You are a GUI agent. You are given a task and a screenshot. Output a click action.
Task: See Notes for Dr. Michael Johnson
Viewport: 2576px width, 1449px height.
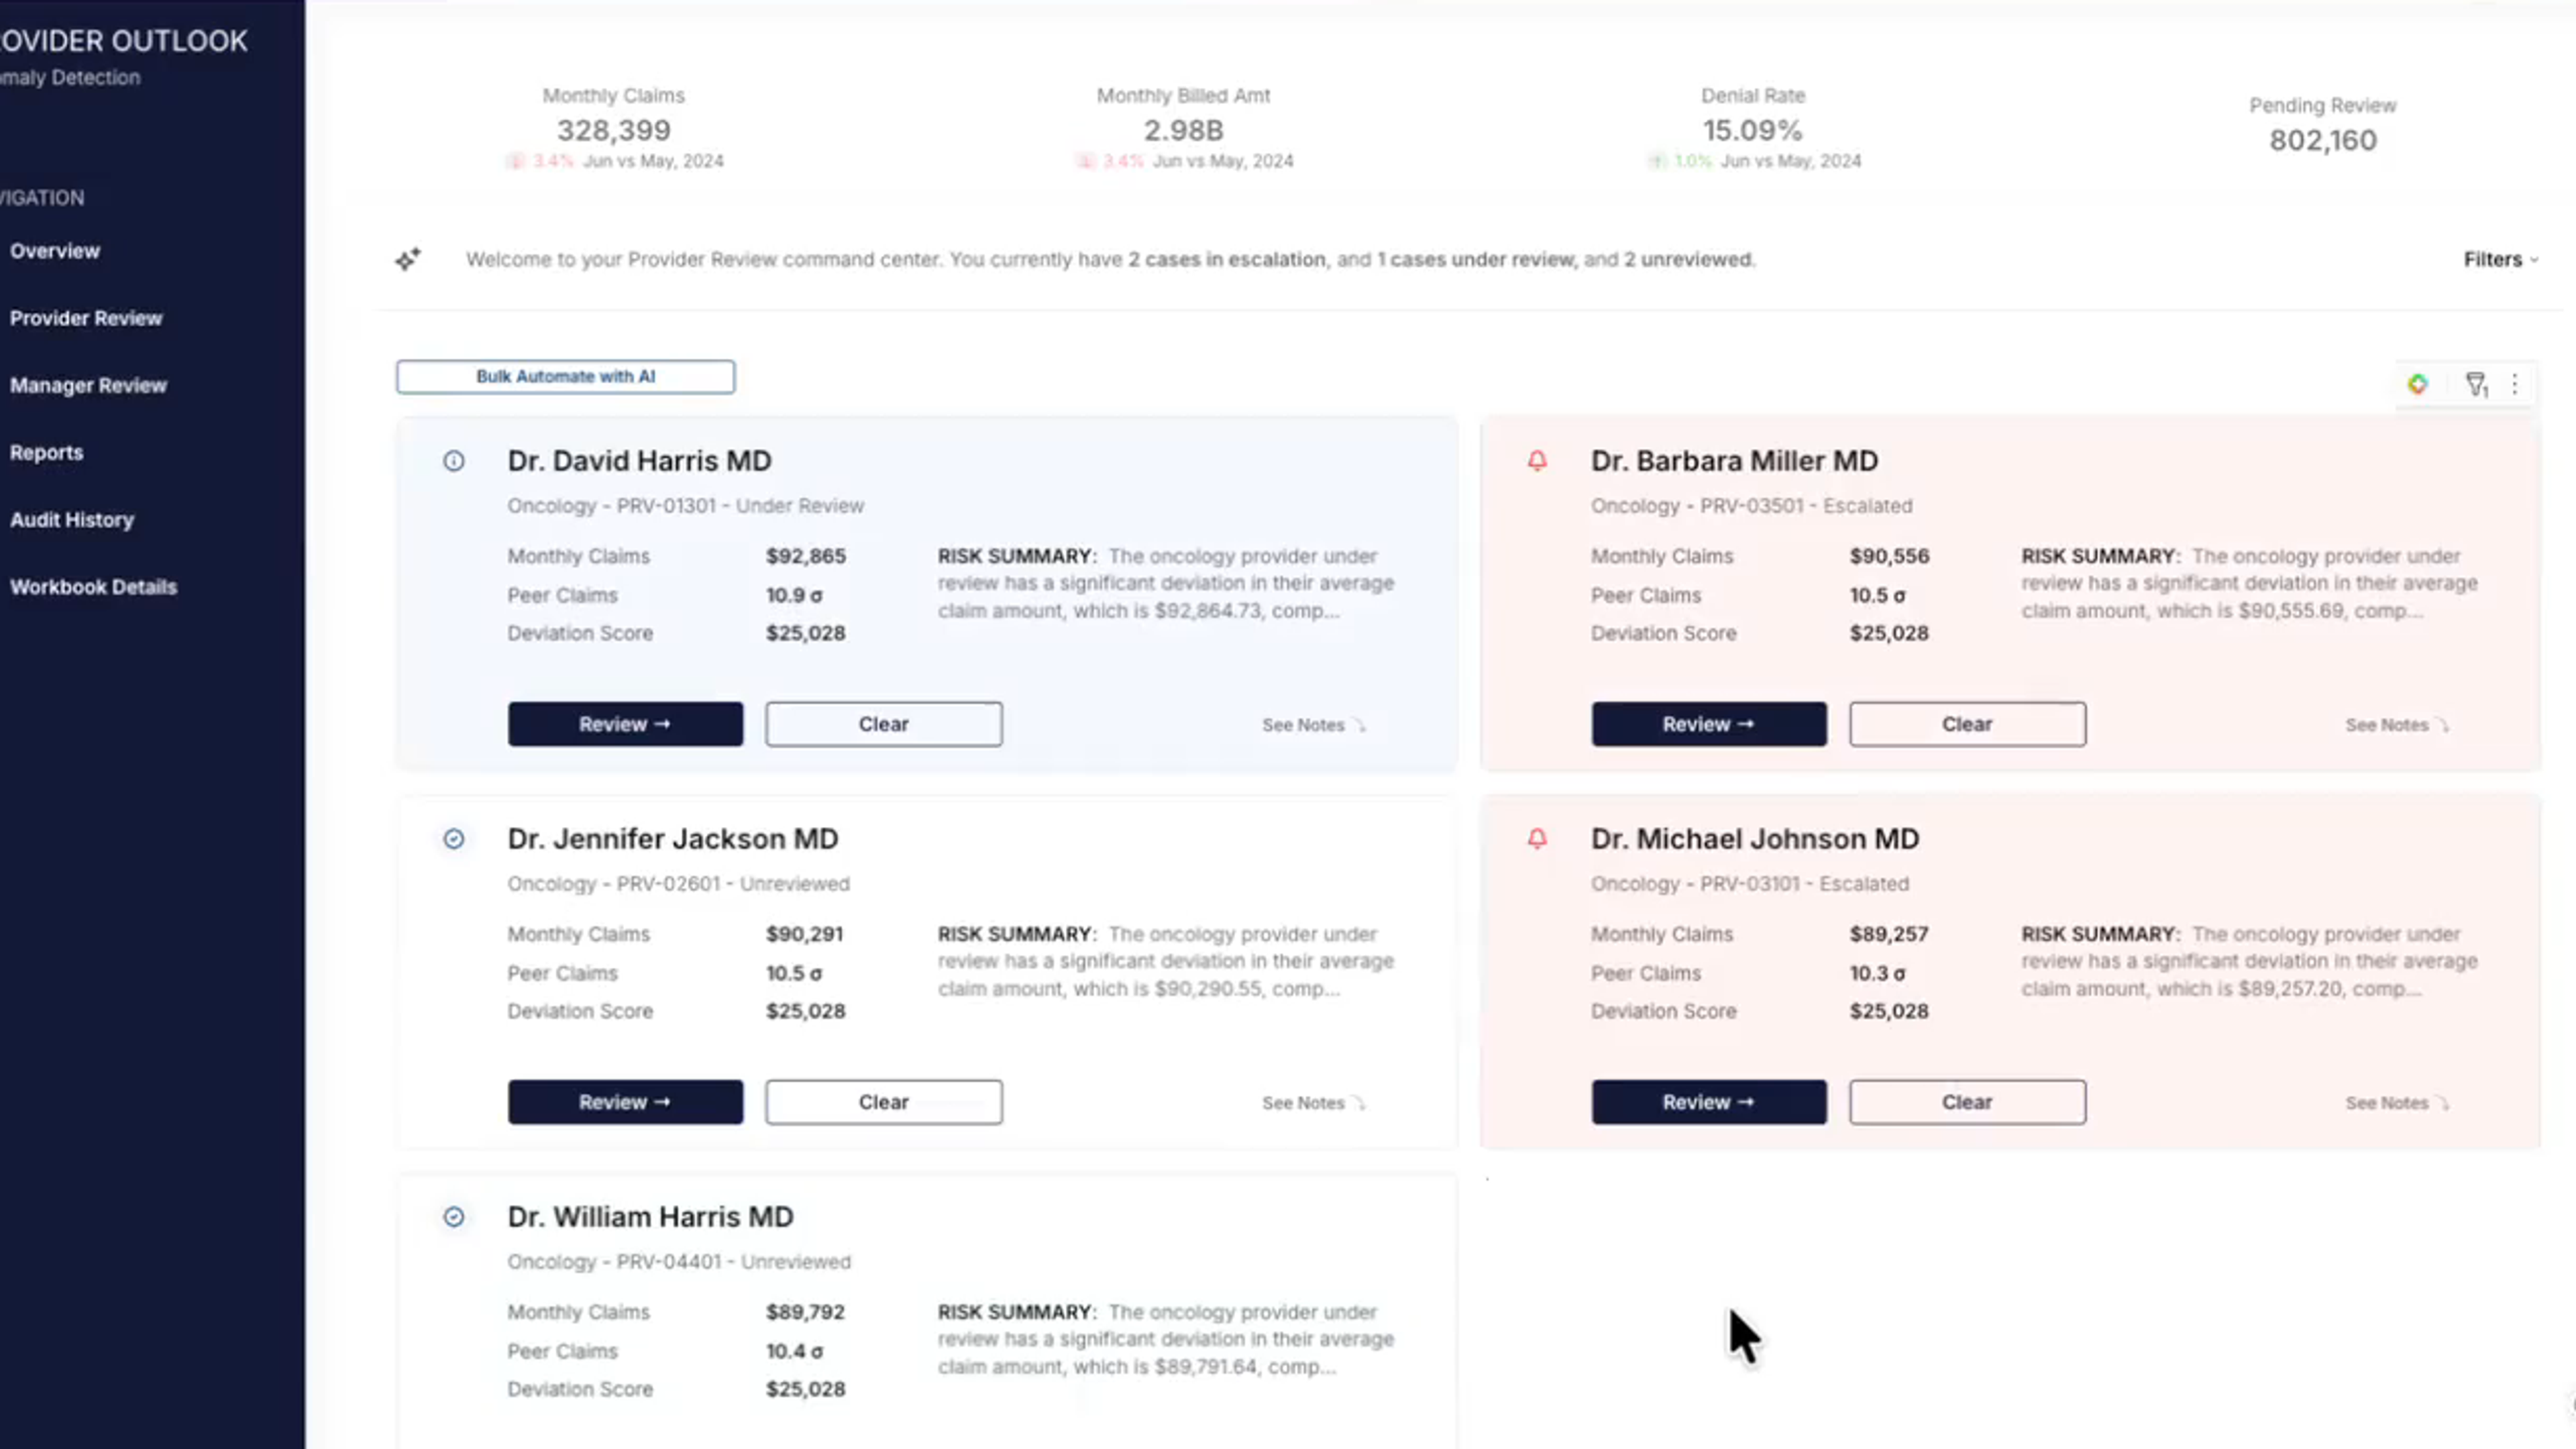[2397, 1103]
